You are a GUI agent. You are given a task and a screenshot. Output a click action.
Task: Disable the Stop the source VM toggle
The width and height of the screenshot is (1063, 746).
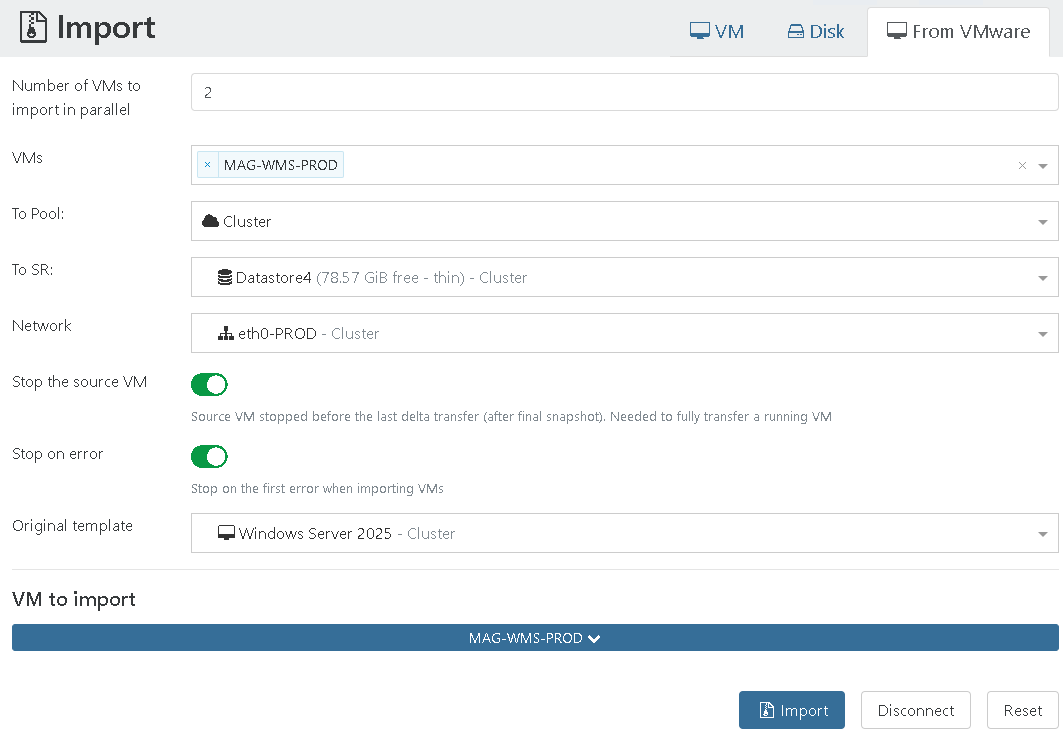click(x=209, y=385)
